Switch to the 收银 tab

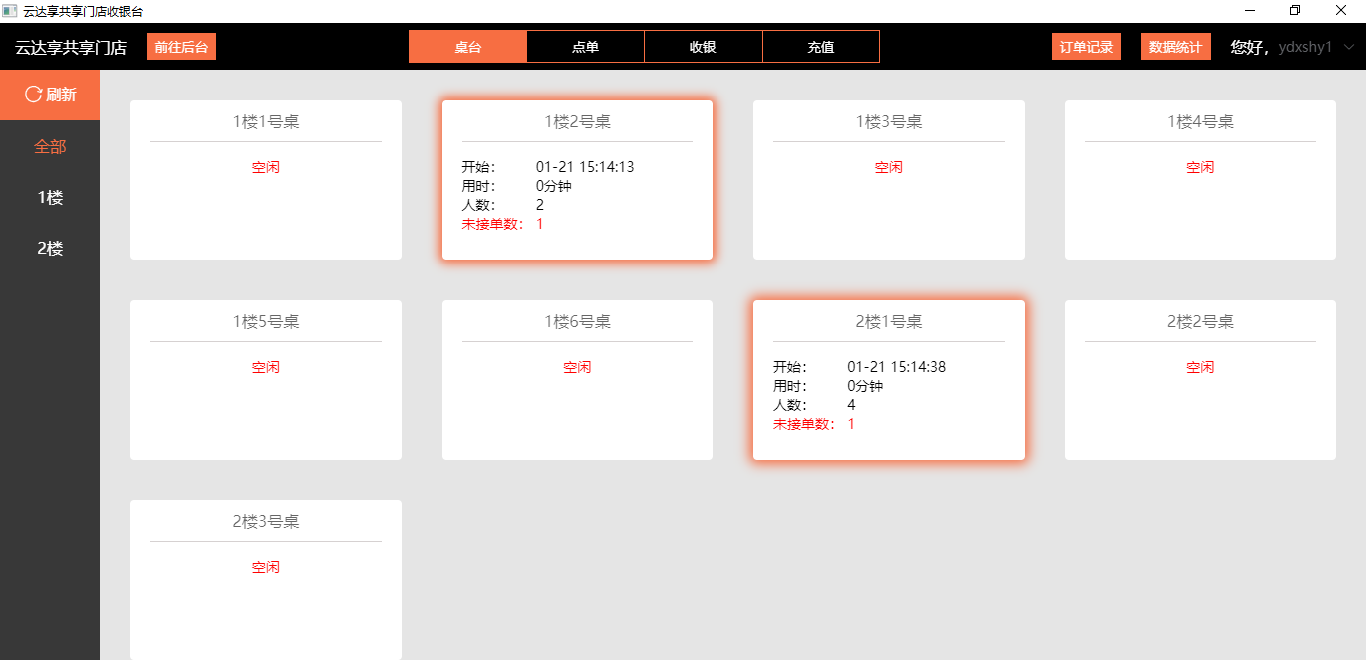click(x=704, y=47)
